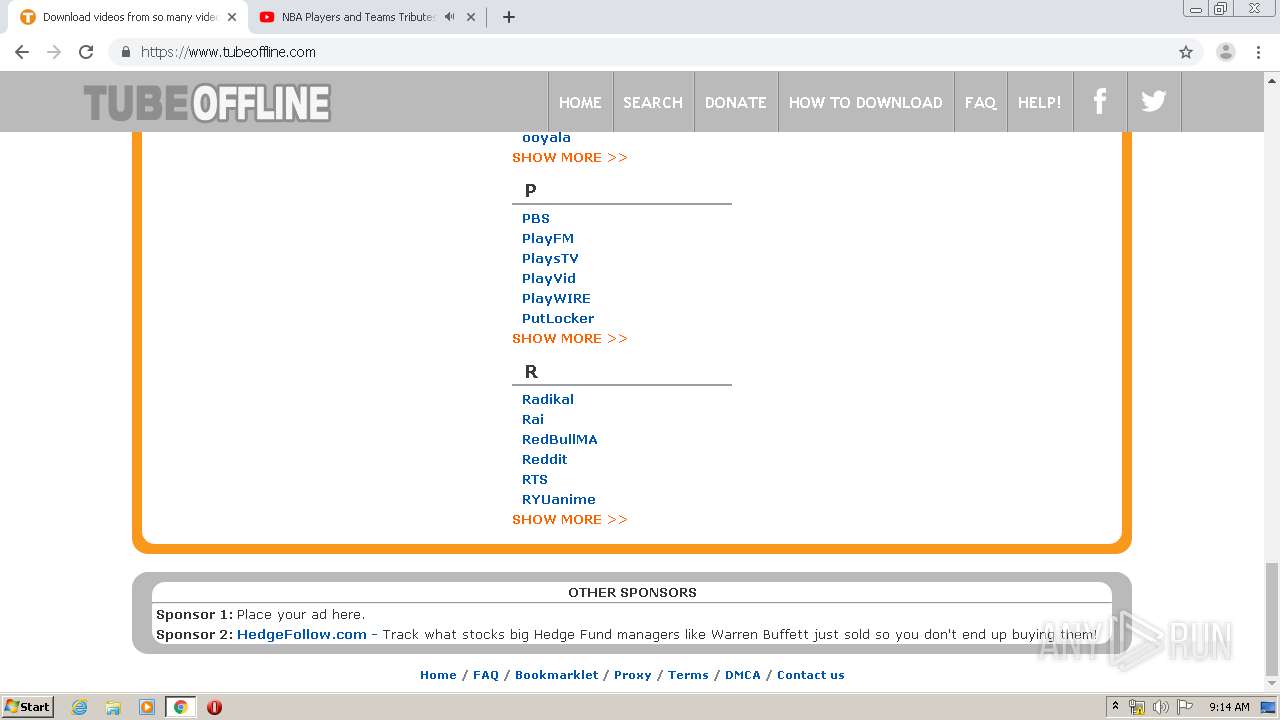Screen dimensions: 1280x720
Task: Open the HELP! menu item
Action: [x=1040, y=102]
